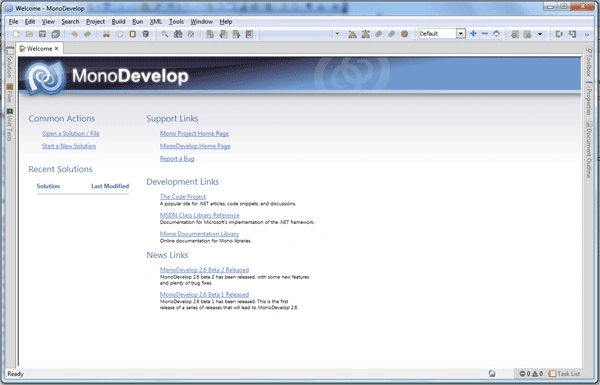The width and height of the screenshot is (600, 385).
Task: Click the Task List status bar button
Action: (564, 374)
